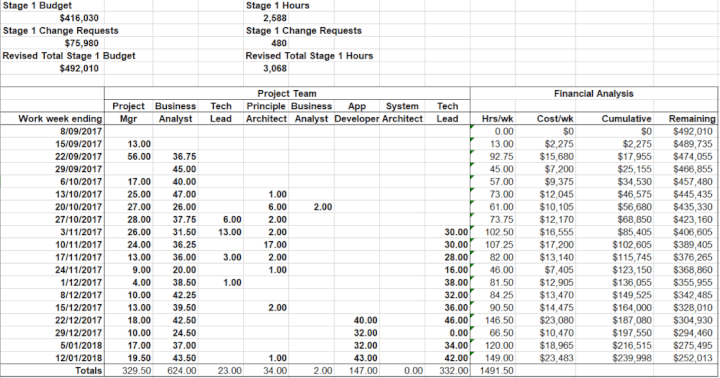
Task: Click the 42.25 Business Analyst cell
Action: coord(184,295)
